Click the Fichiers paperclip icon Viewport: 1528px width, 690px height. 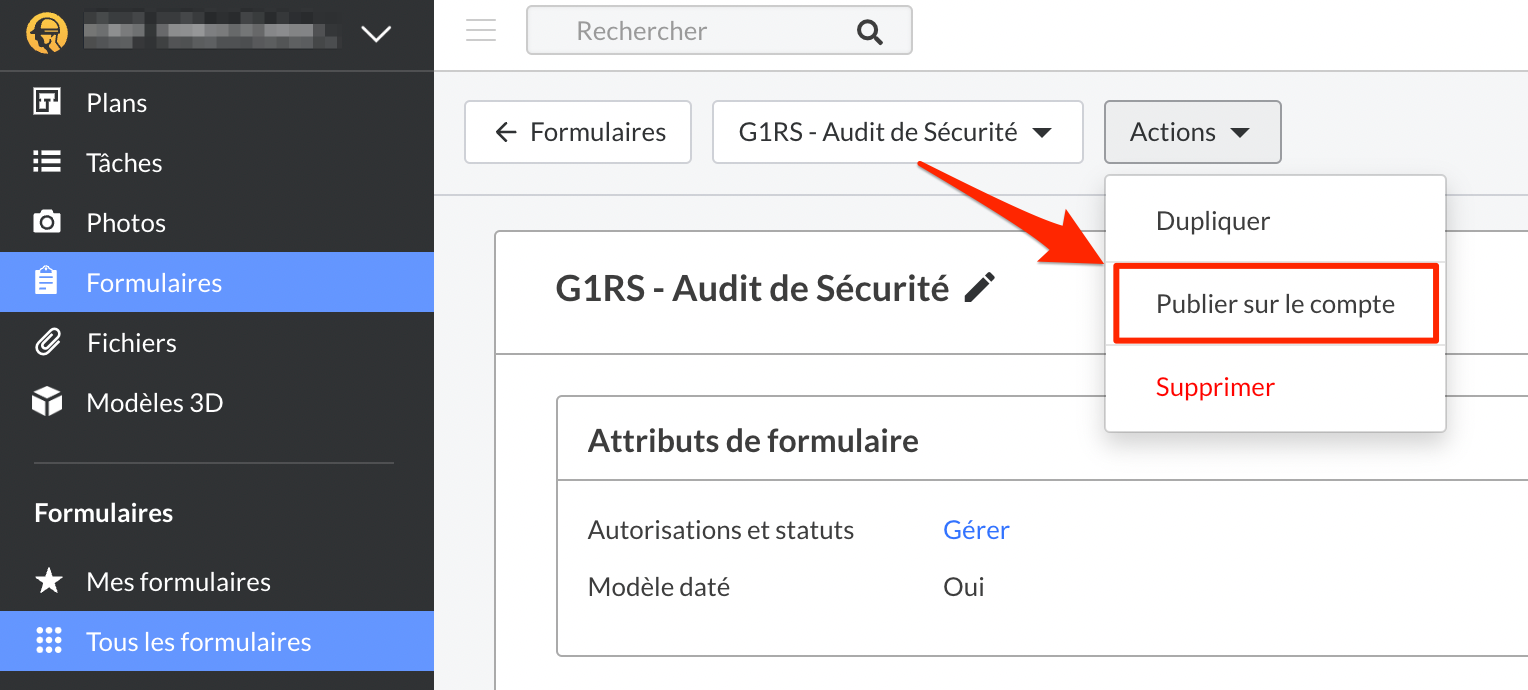pyautogui.click(x=47, y=342)
